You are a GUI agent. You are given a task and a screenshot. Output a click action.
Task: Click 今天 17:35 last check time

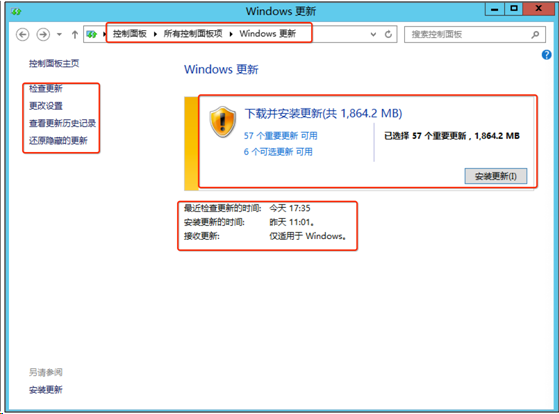coord(290,208)
